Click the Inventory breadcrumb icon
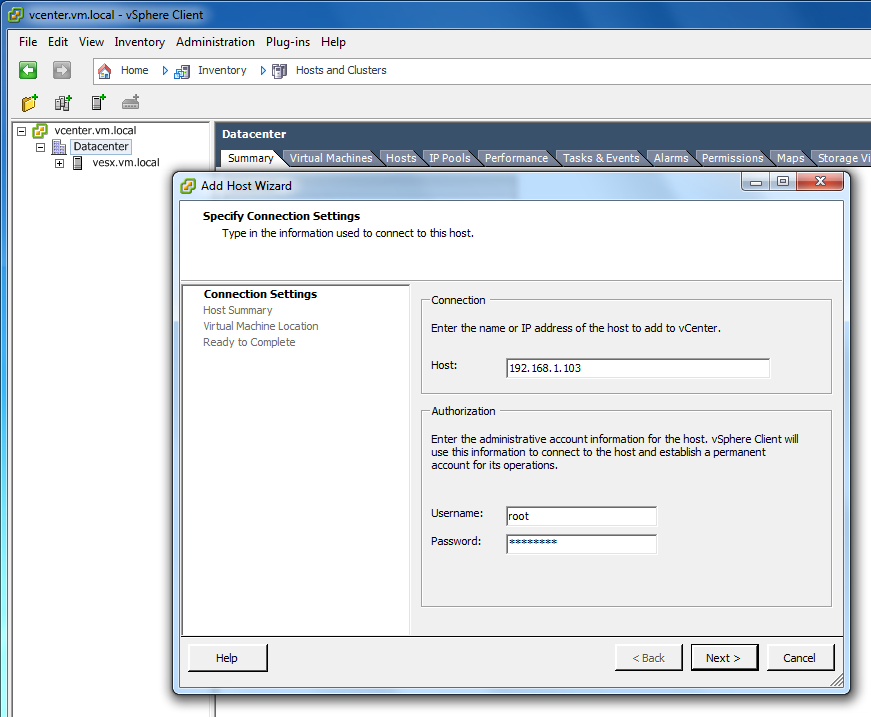This screenshot has width=871, height=717. 182,71
